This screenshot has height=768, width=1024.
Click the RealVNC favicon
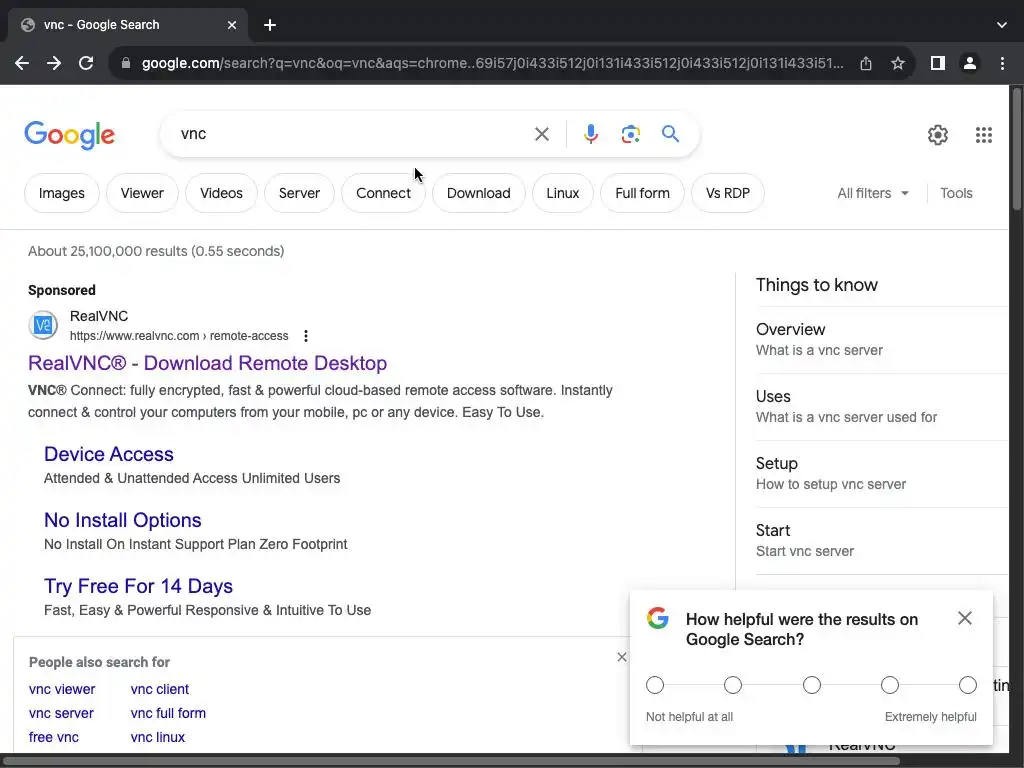43,325
